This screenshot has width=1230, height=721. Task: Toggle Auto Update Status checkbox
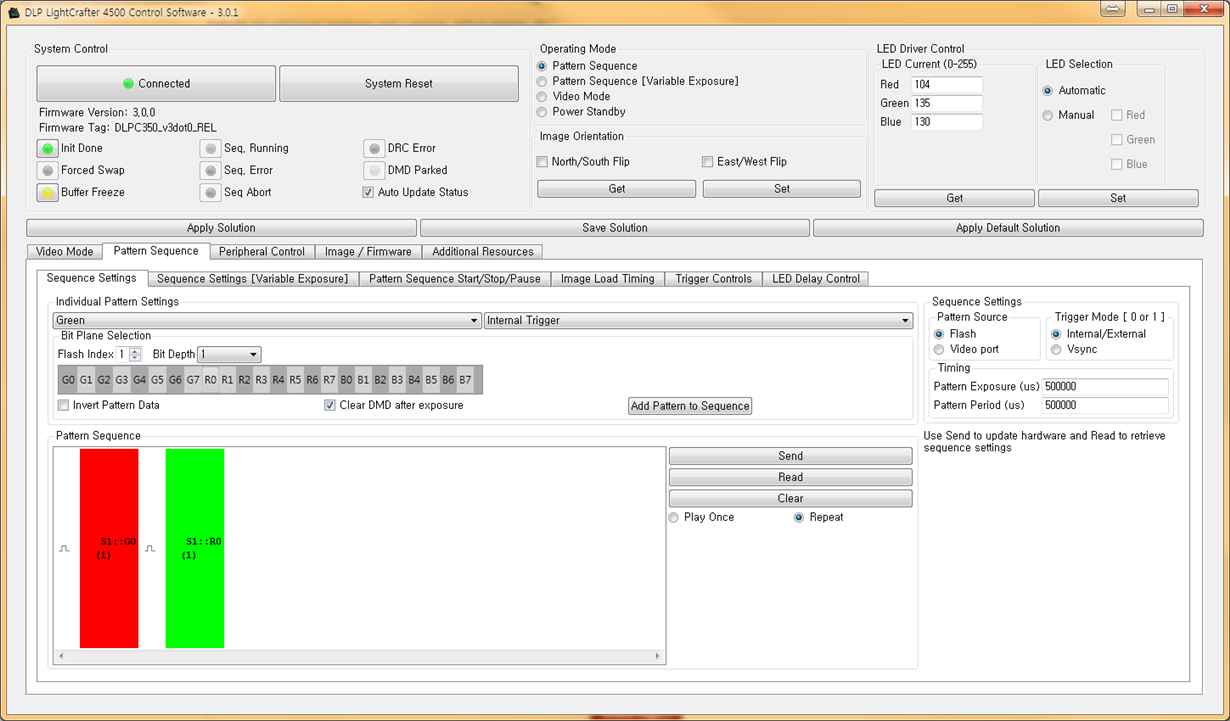[369, 192]
